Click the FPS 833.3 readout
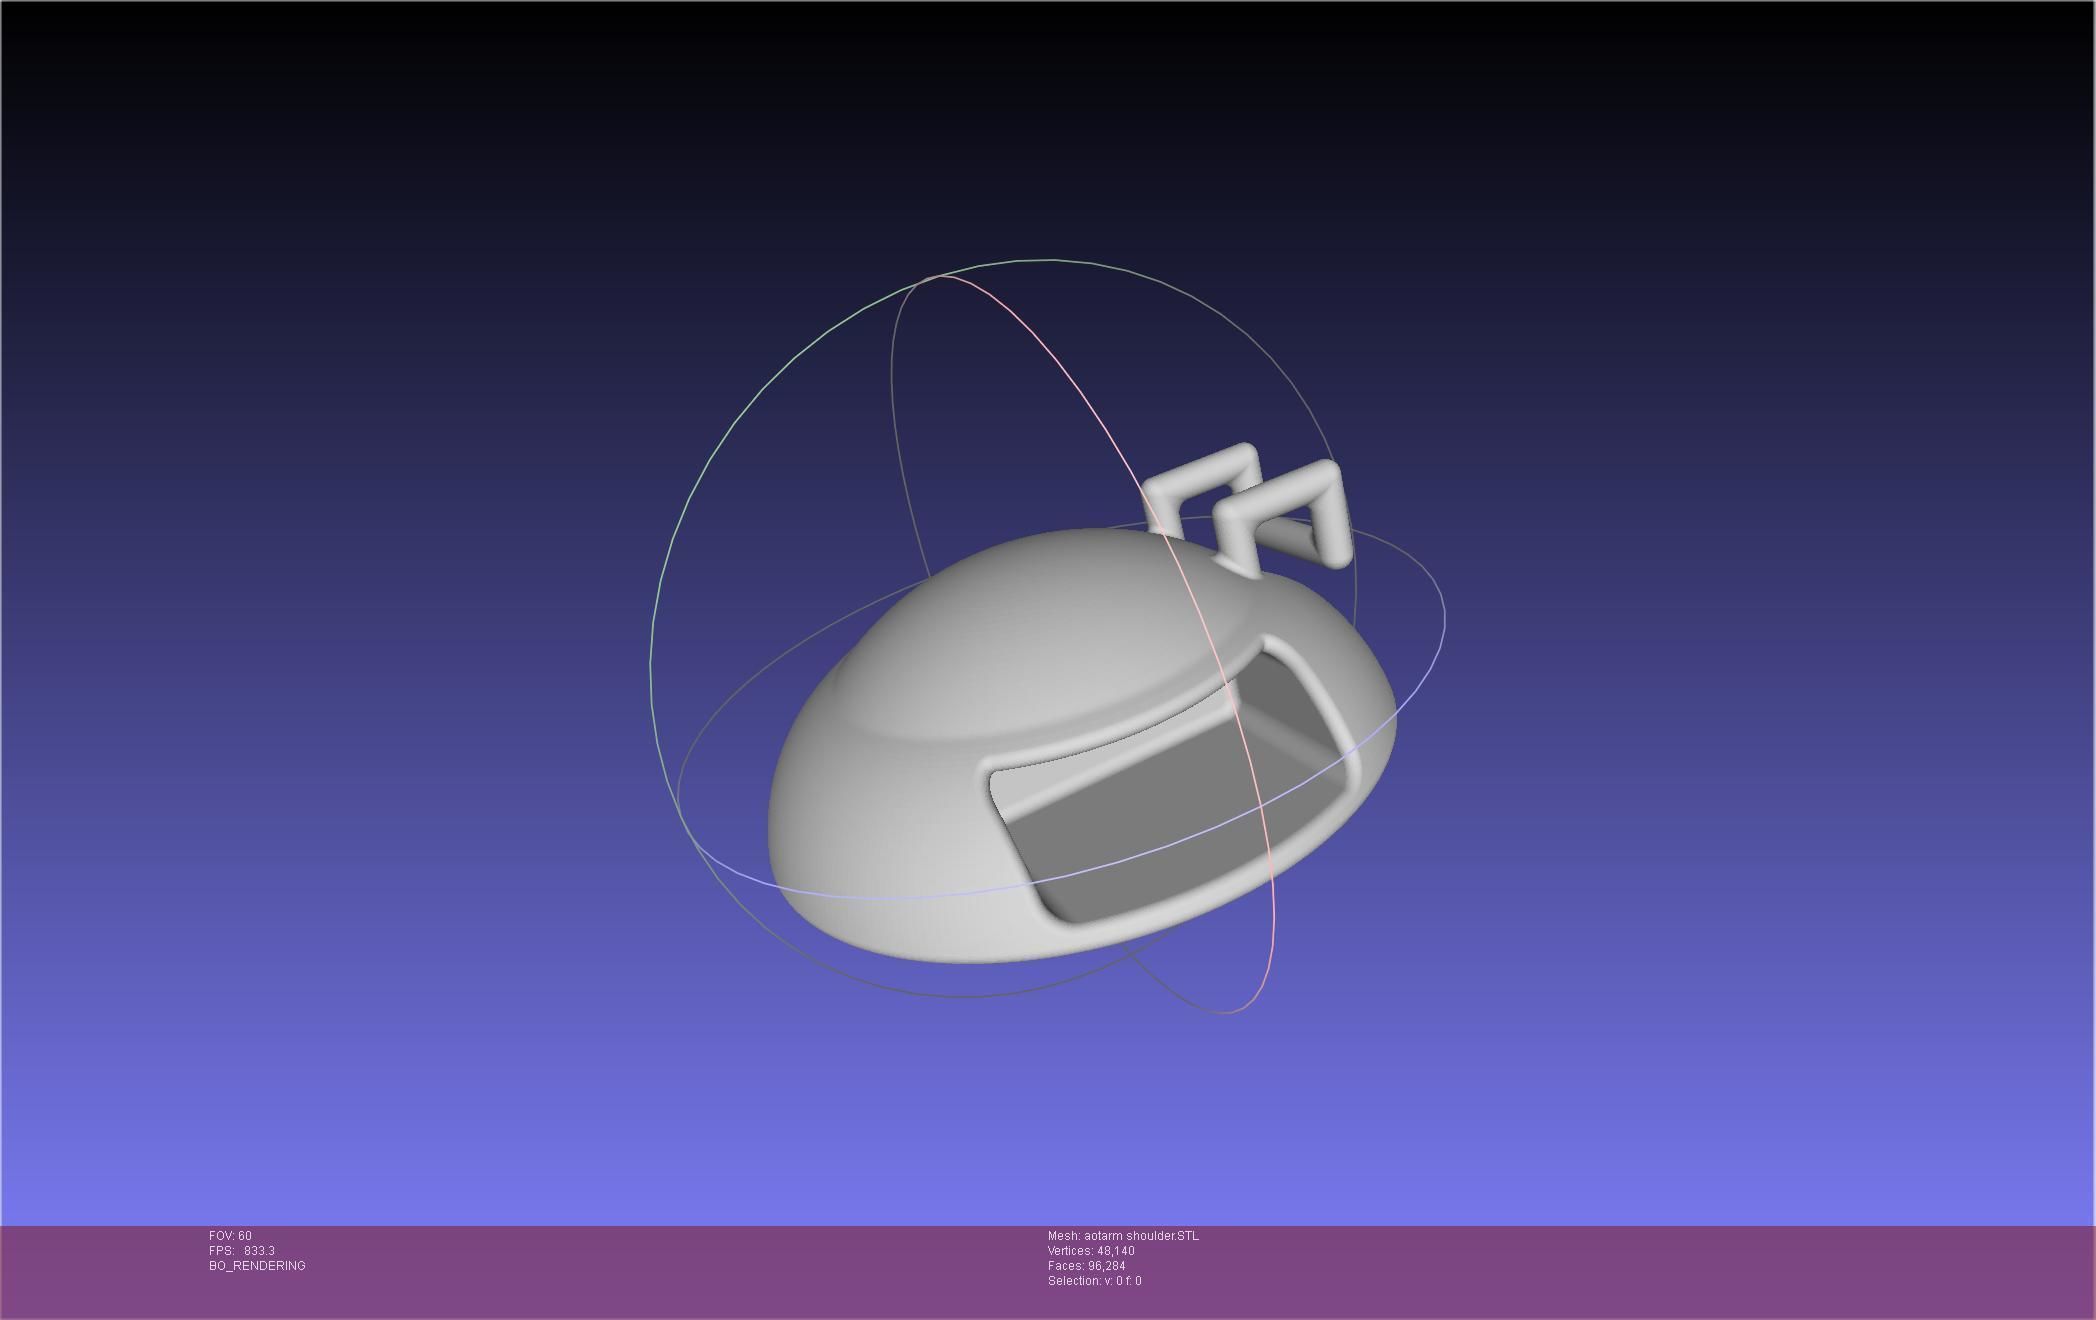This screenshot has height=1320, width=2096. pos(241,1251)
